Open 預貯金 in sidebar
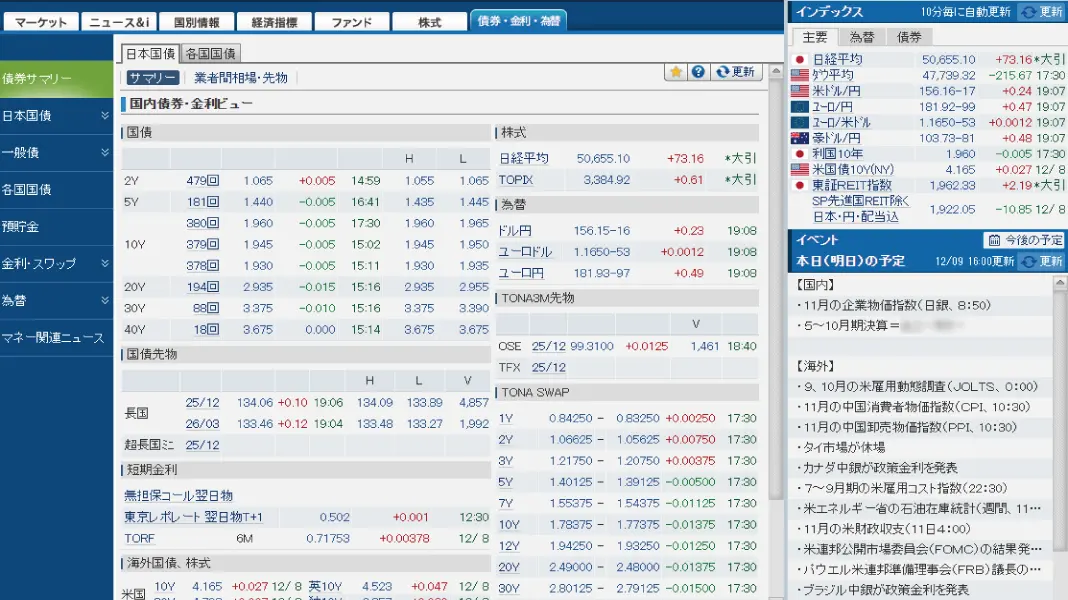 coord(57,227)
